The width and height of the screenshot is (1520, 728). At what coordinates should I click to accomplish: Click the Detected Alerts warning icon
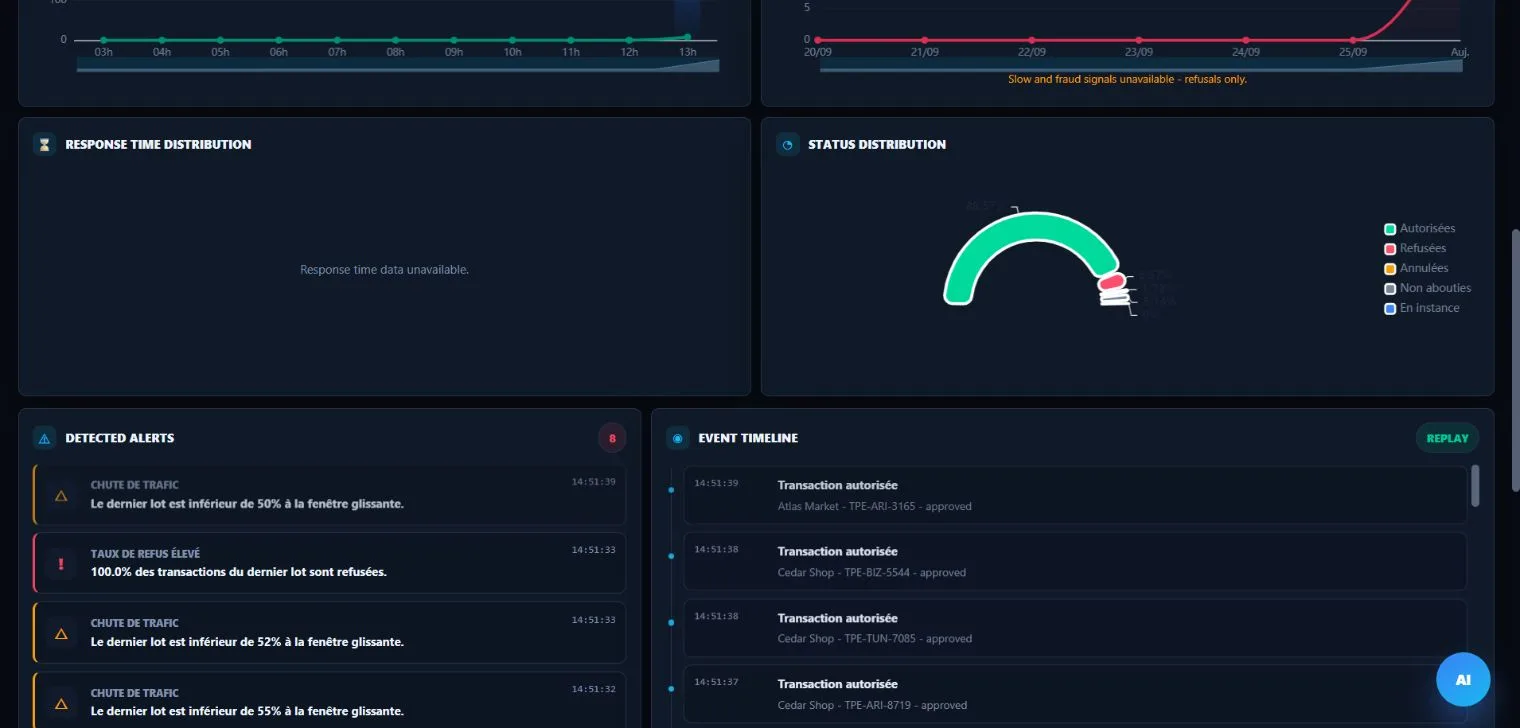(44, 438)
